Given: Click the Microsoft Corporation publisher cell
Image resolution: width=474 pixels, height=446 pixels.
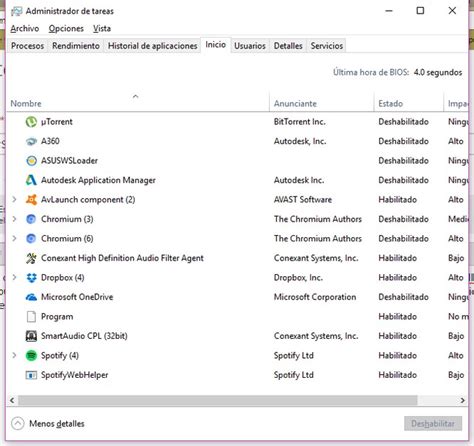Looking at the screenshot, I should point(315,297).
